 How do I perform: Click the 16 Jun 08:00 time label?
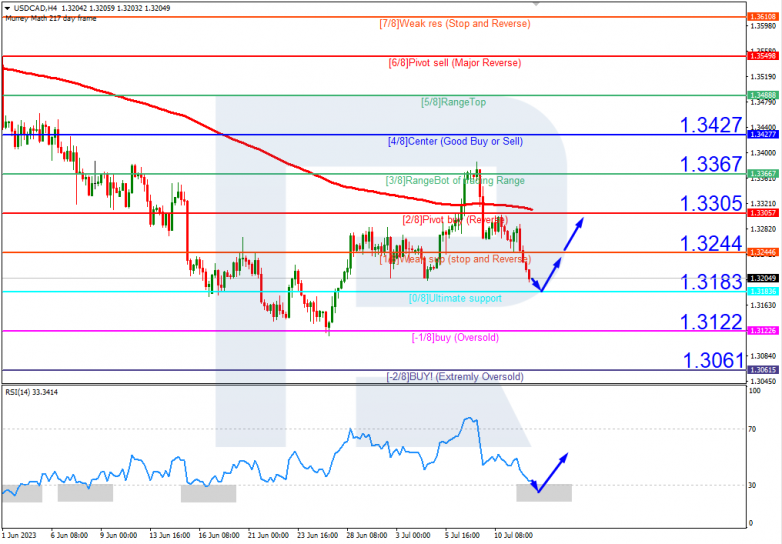[219, 536]
